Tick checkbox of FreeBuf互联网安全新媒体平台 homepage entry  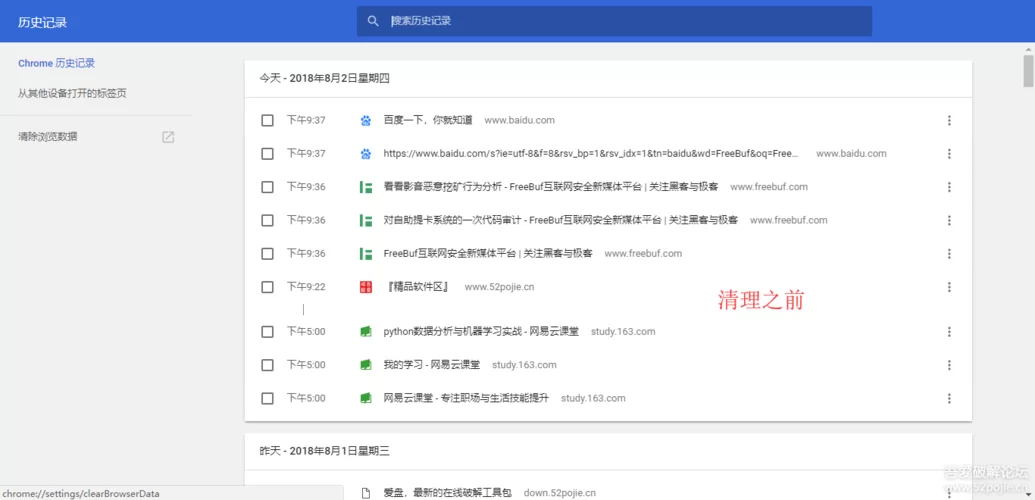pos(267,254)
